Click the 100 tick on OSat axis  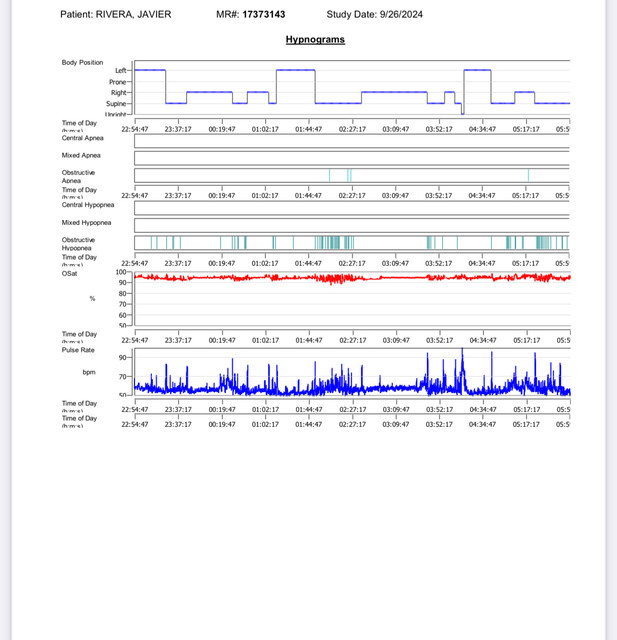(x=121, y=272)
